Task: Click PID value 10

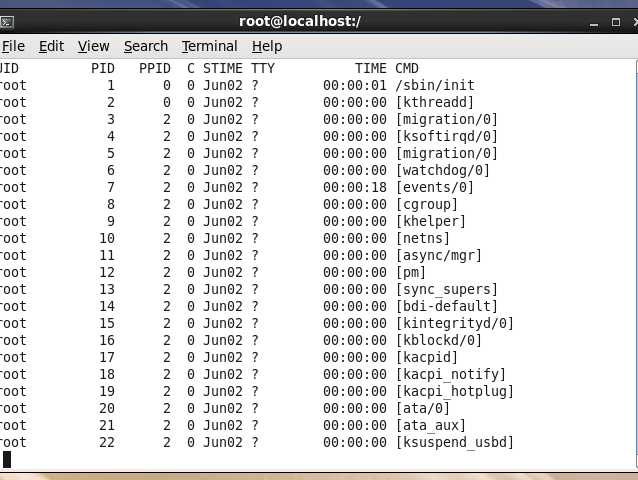Action: pos(107,238)
